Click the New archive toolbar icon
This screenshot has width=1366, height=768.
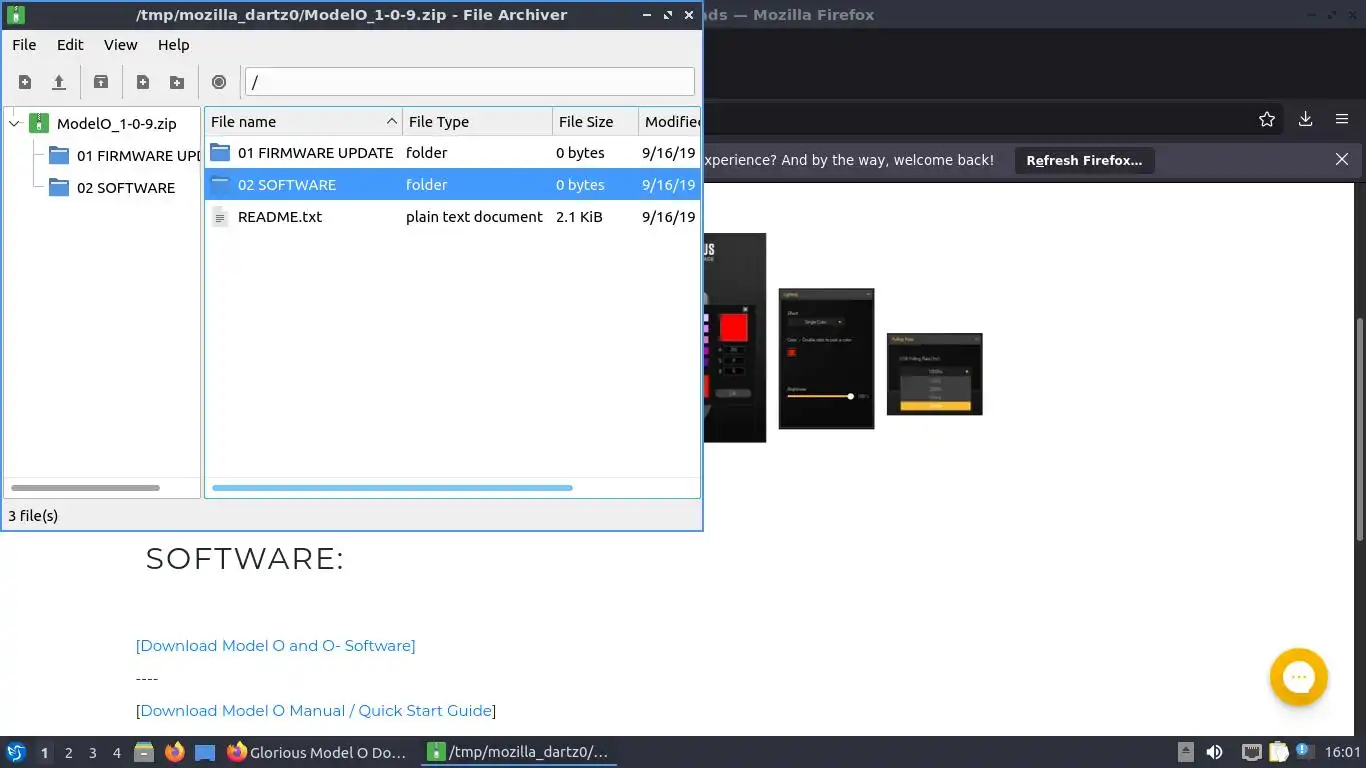coord(25,82)
